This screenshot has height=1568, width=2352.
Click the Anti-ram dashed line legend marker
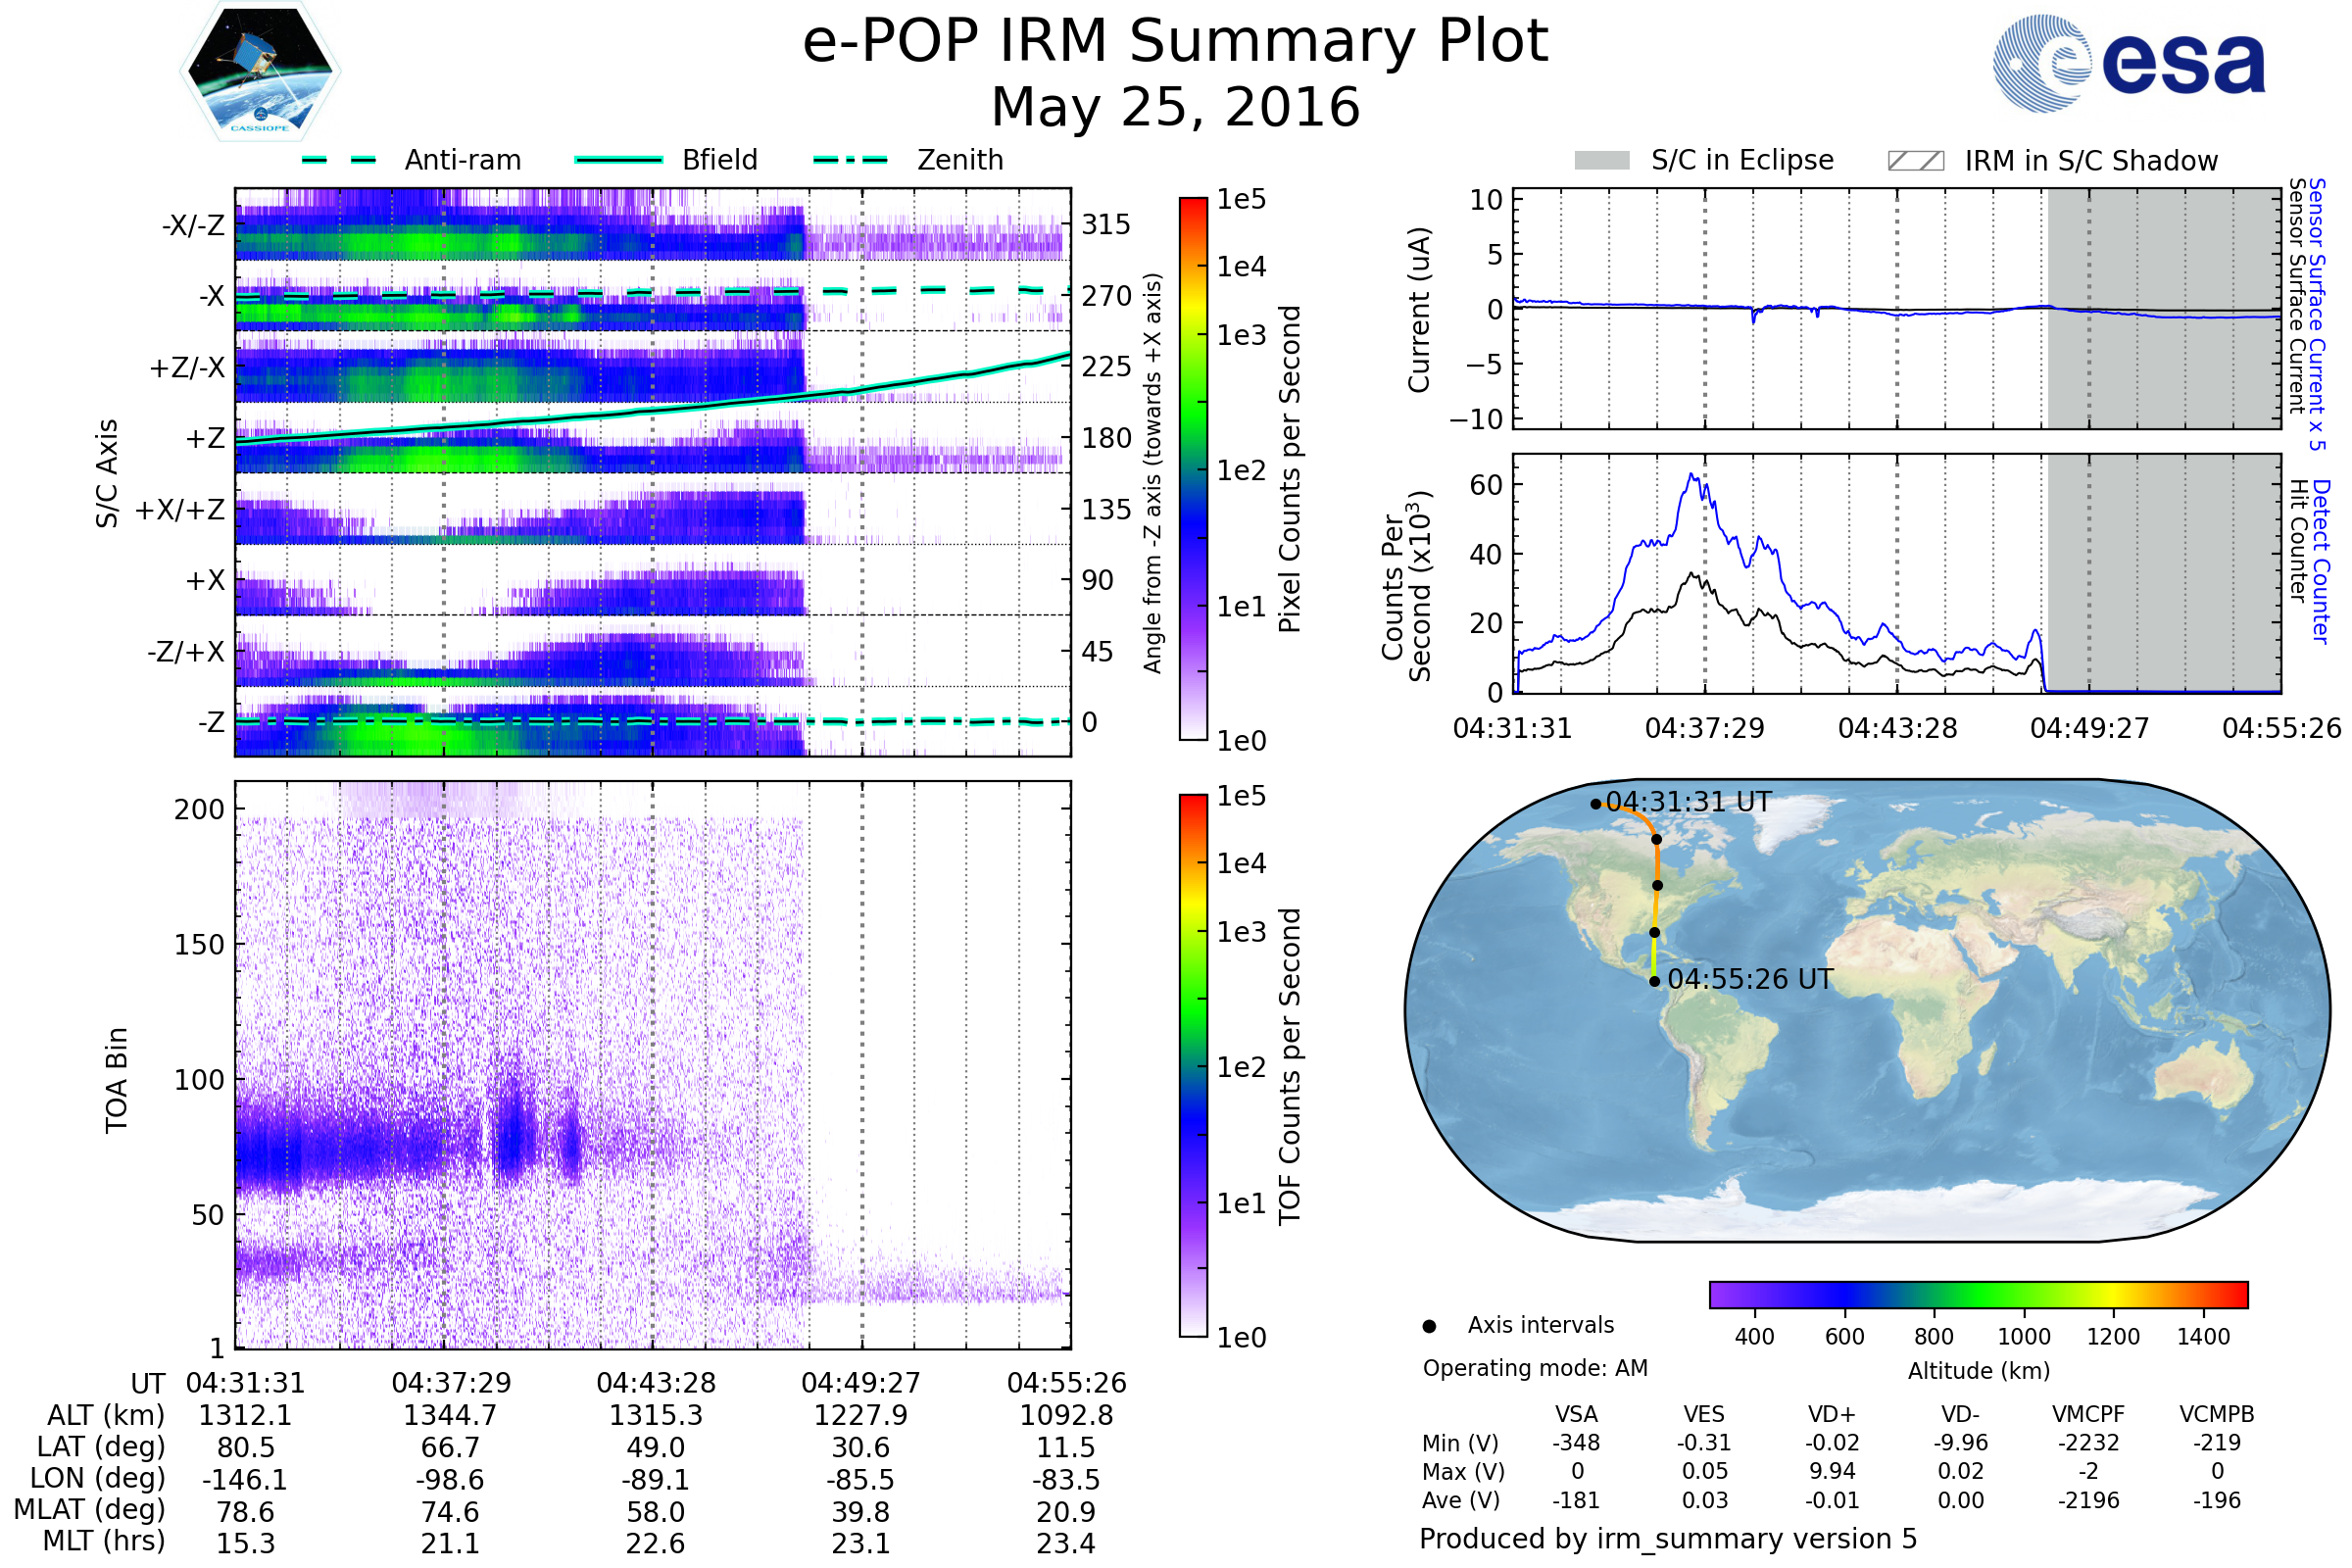click(338, 160)
